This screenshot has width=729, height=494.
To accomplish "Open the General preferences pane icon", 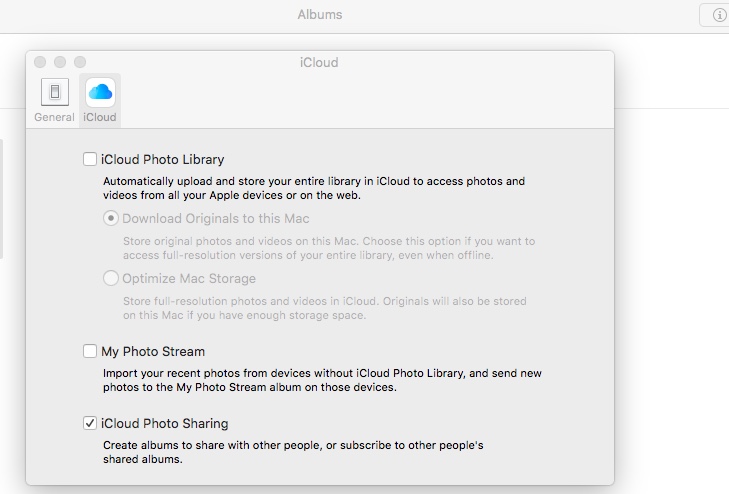I will [x=54, y=92].
